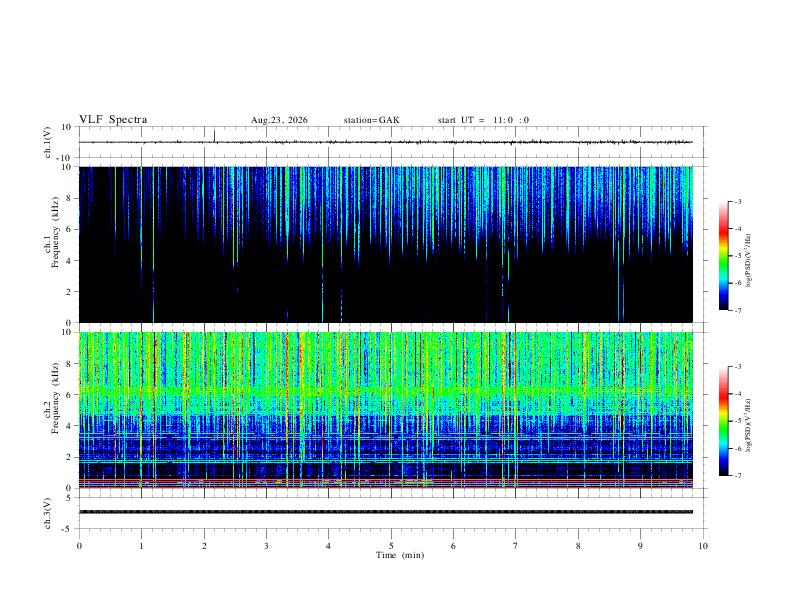The width and height of the screenshot is (792, 612).
Task: Click the 5 minute tick label
Action: [391, 546]
